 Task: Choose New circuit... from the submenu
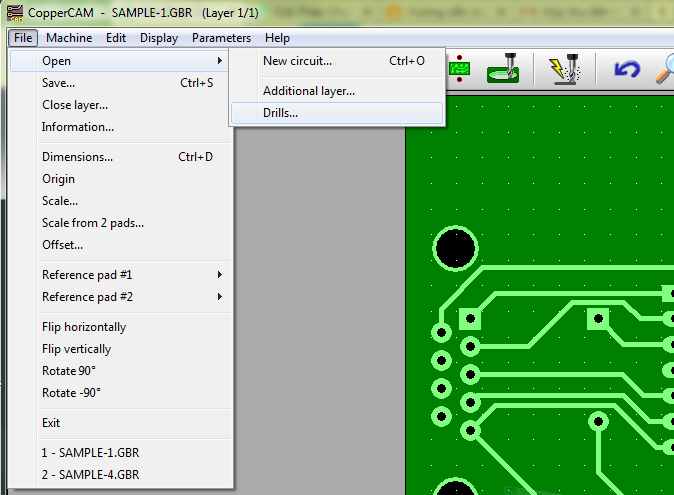point(337,61)
